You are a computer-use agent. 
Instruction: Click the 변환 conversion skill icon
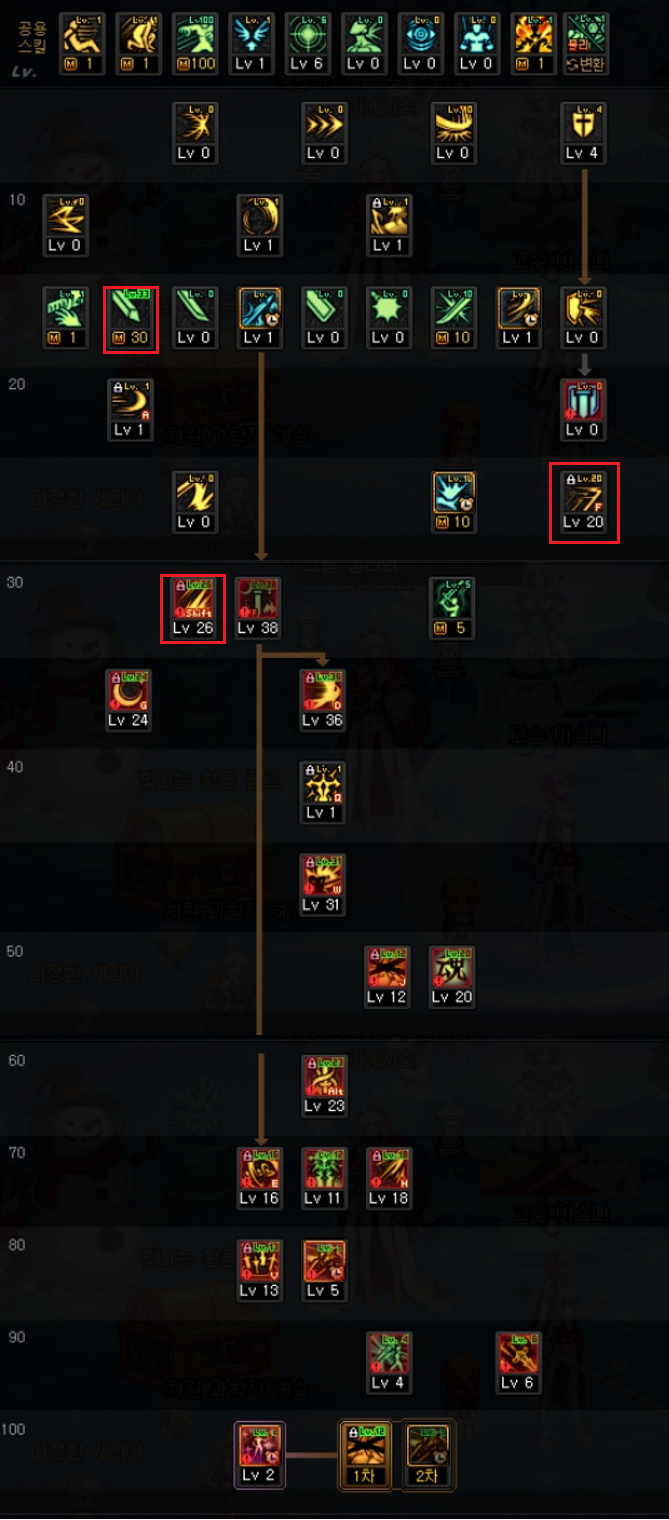coord(587,45)
